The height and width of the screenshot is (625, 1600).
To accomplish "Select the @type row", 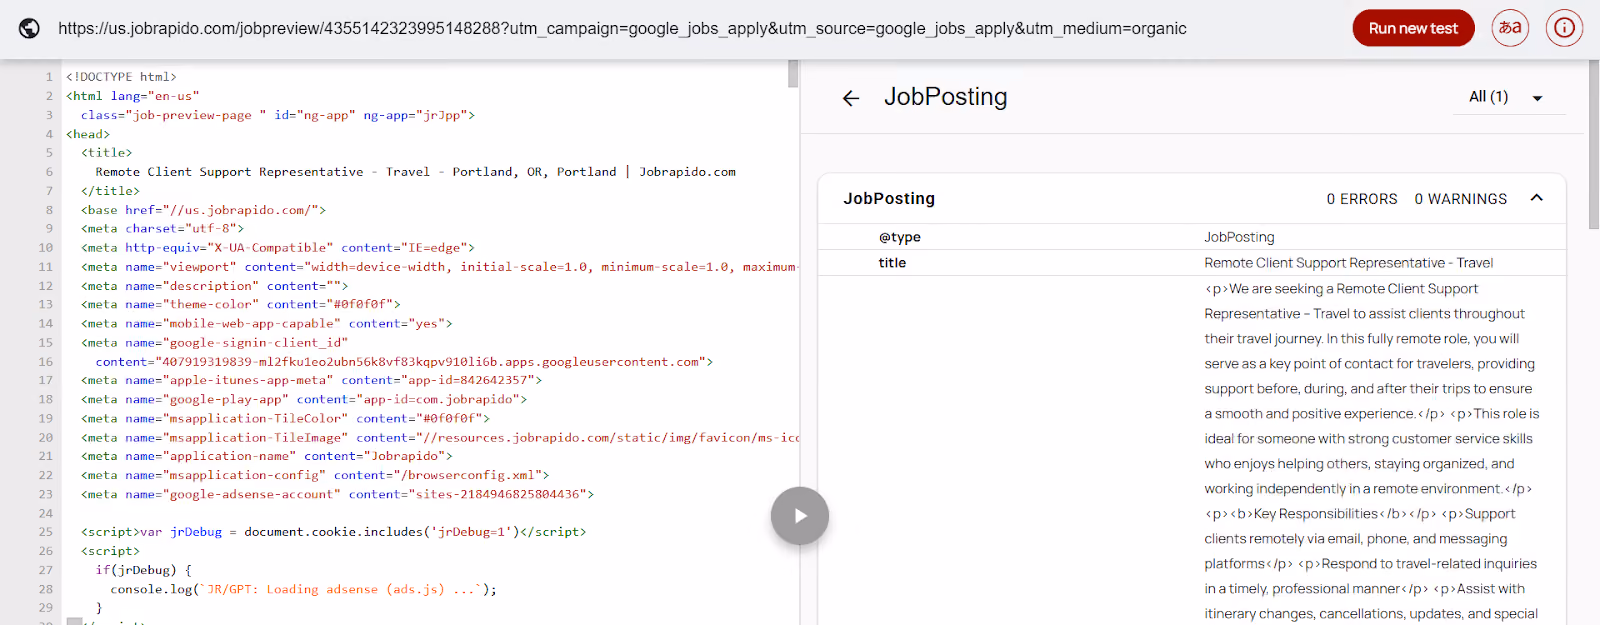I will tap(1192, 237).
